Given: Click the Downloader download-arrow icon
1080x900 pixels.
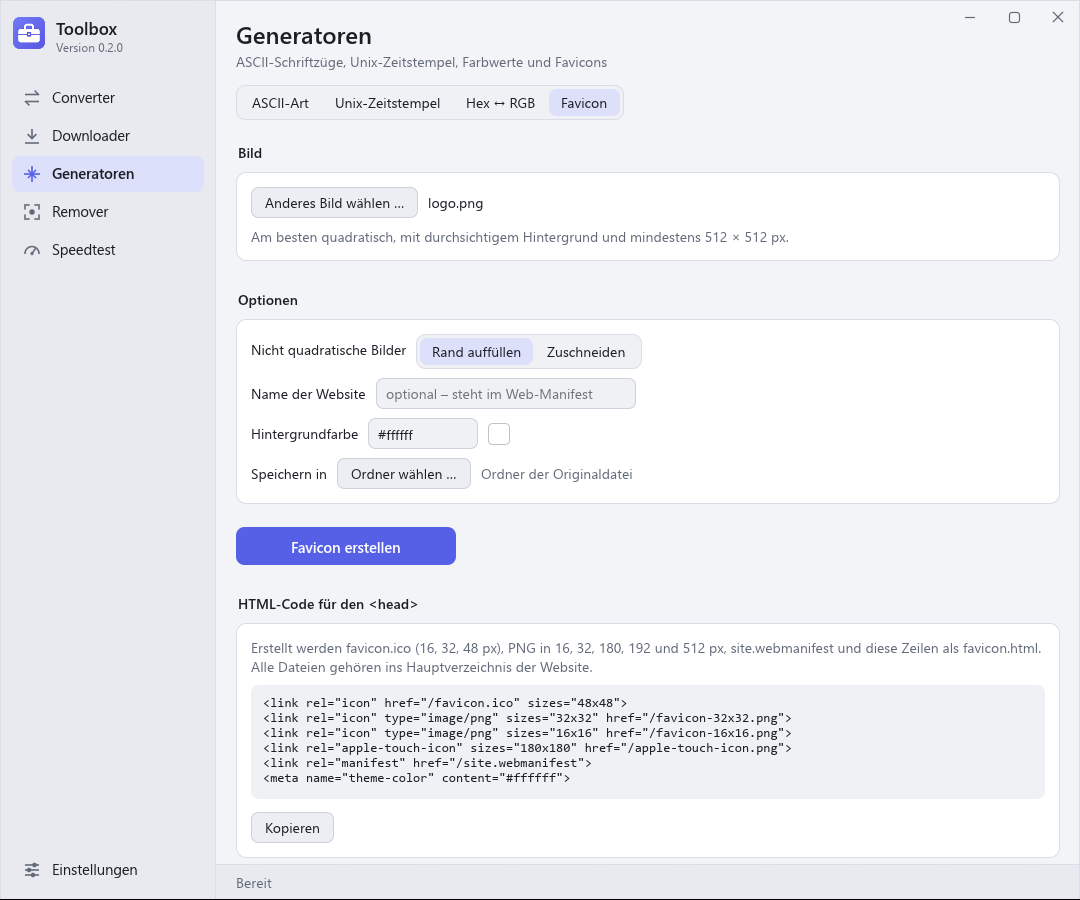Looking at the screenshot, I should pos(32,136).
